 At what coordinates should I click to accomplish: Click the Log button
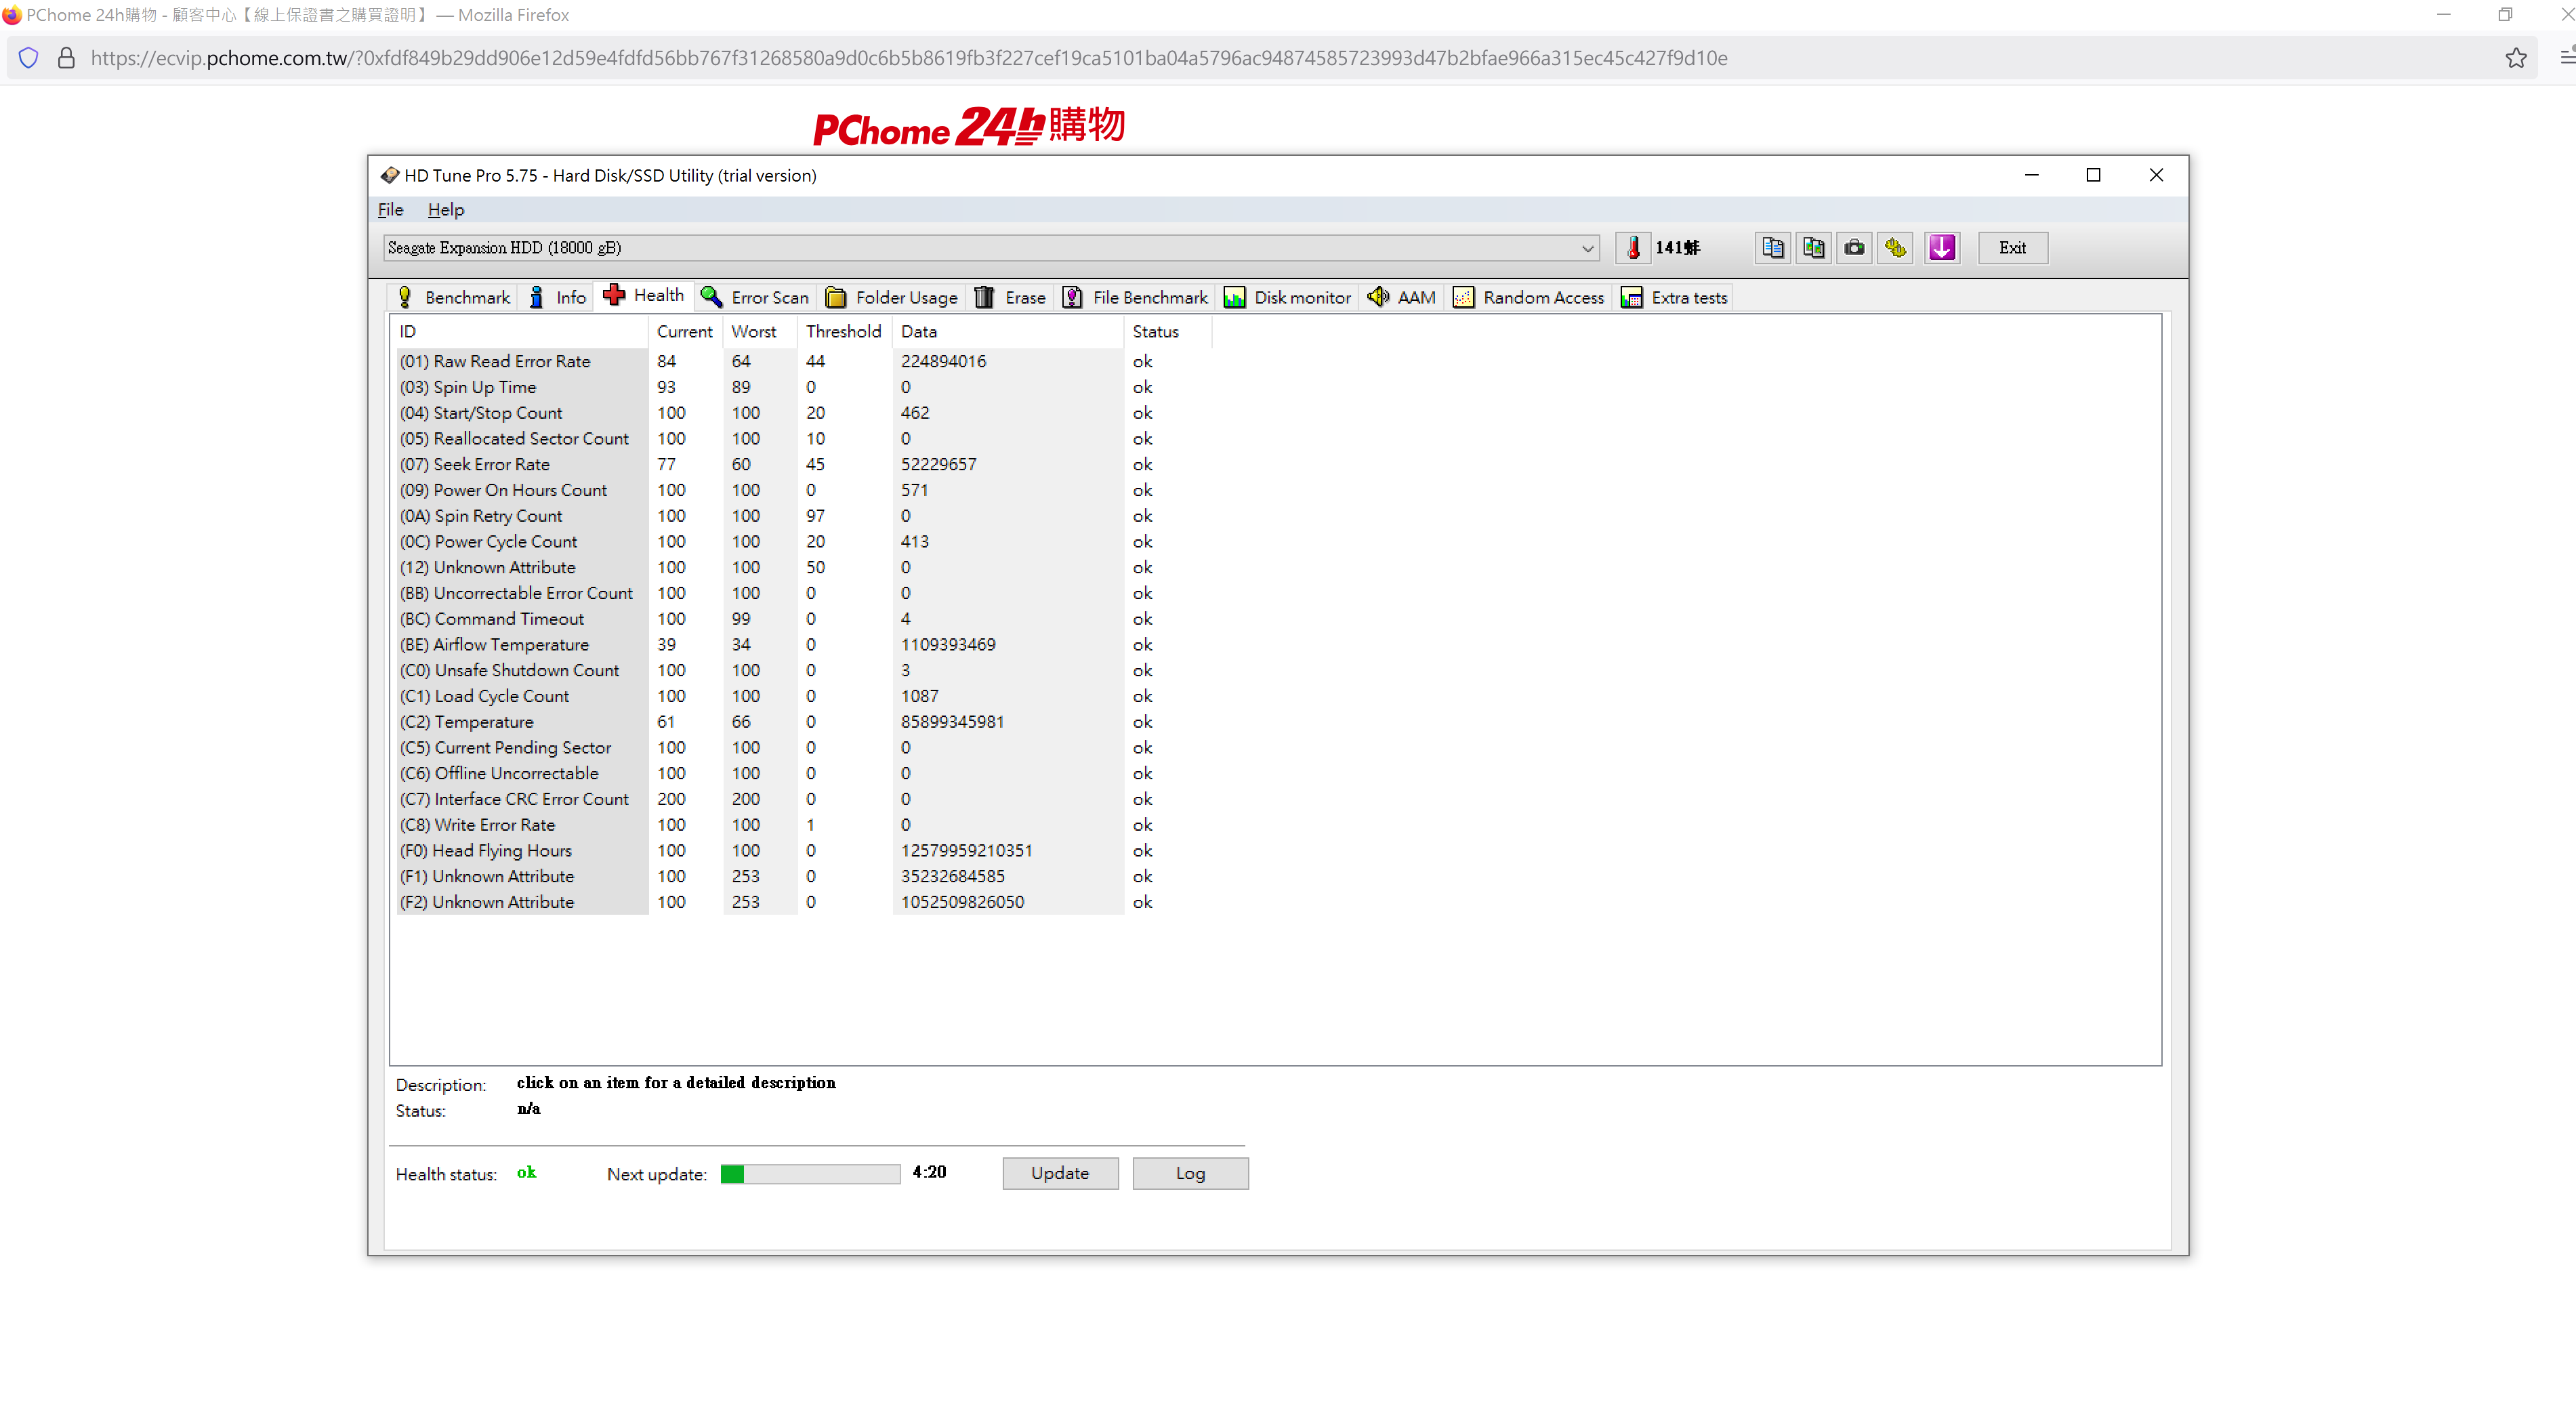click(x=1190, y=1173)
